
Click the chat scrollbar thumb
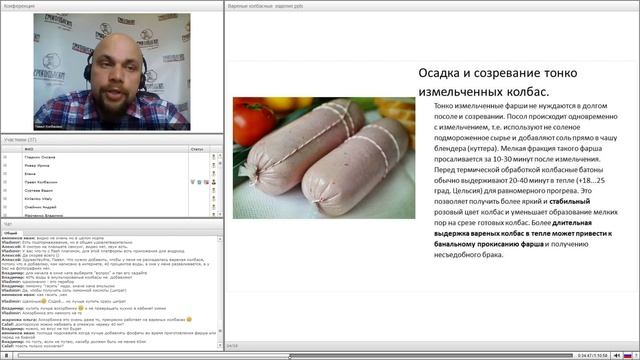pos(220,331)
